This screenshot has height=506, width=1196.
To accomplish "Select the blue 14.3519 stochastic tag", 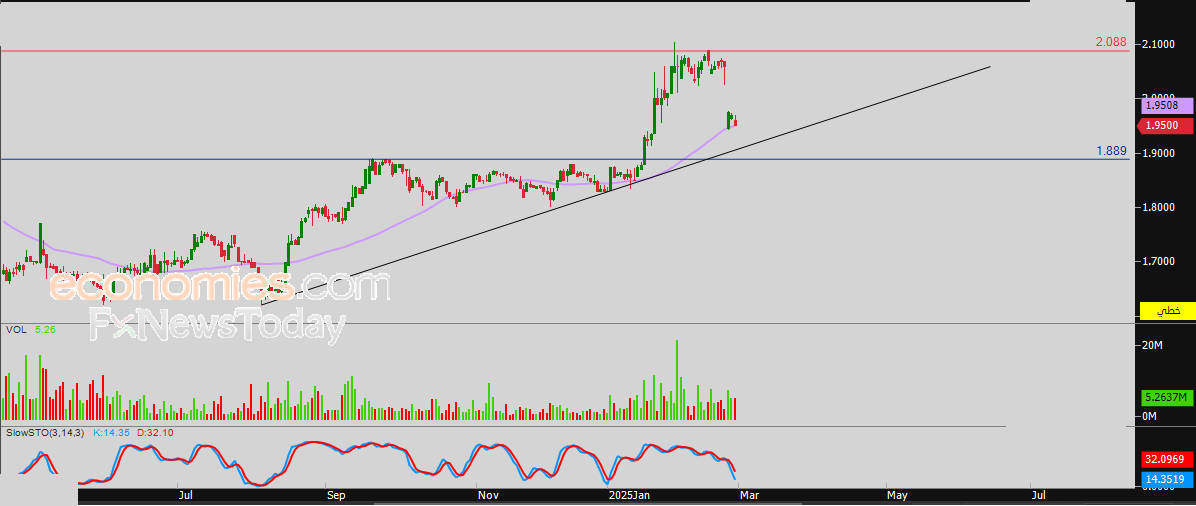I will click(1166, 479).
